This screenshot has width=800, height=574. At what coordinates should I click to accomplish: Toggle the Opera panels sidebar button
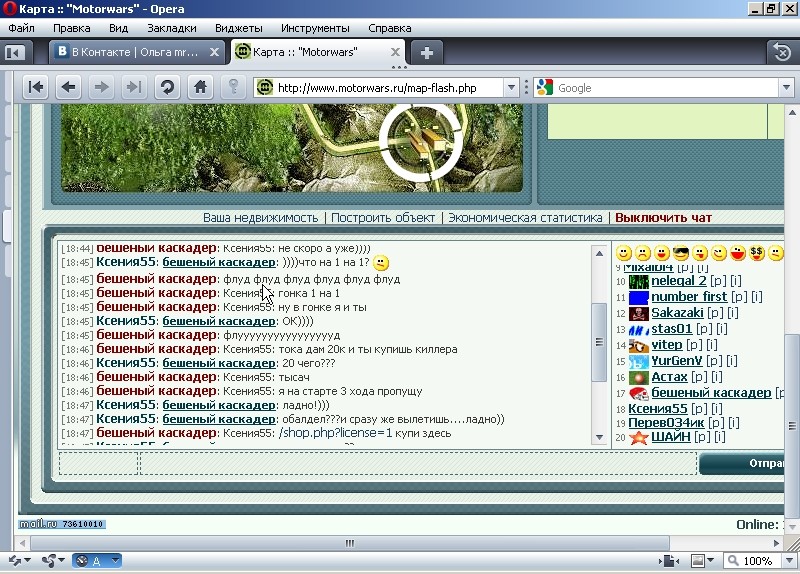[x=15, y=52]
